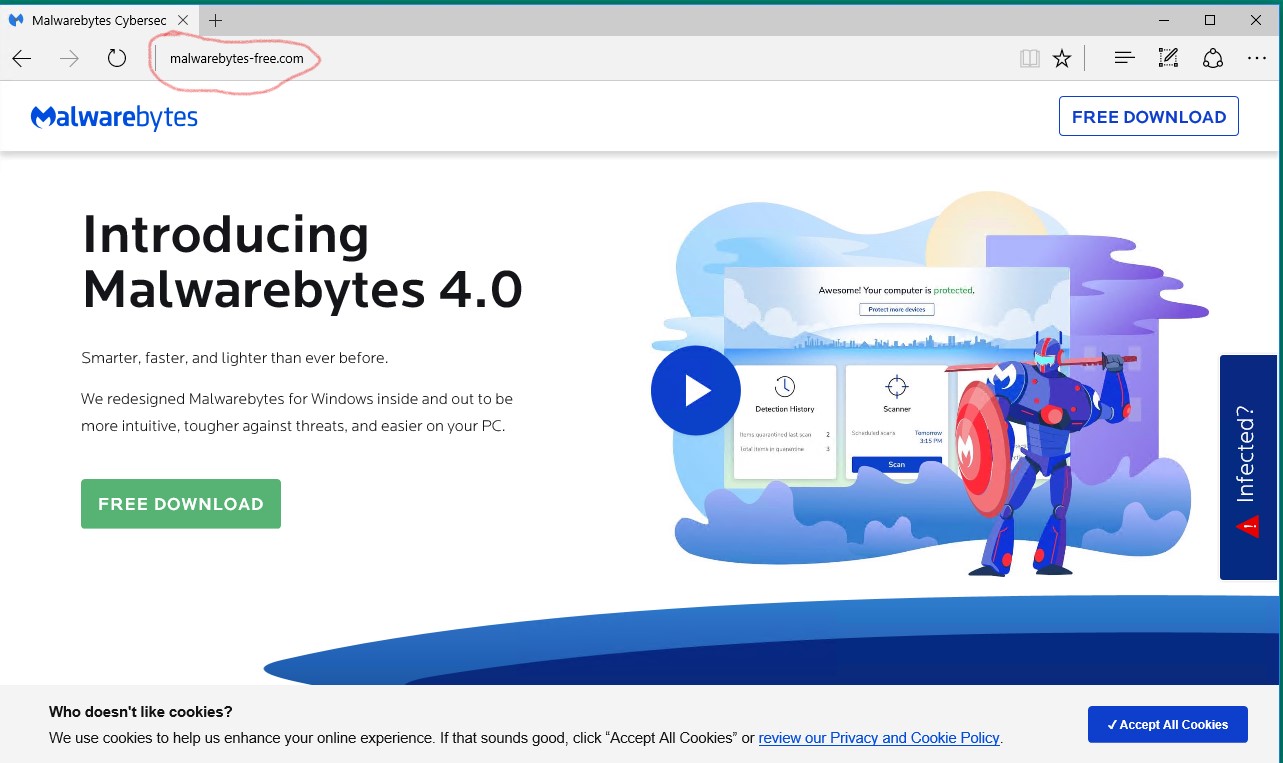Select the Malwarebytes logo in the header
Screen dimensions: 1283x763
pos(113,116)
